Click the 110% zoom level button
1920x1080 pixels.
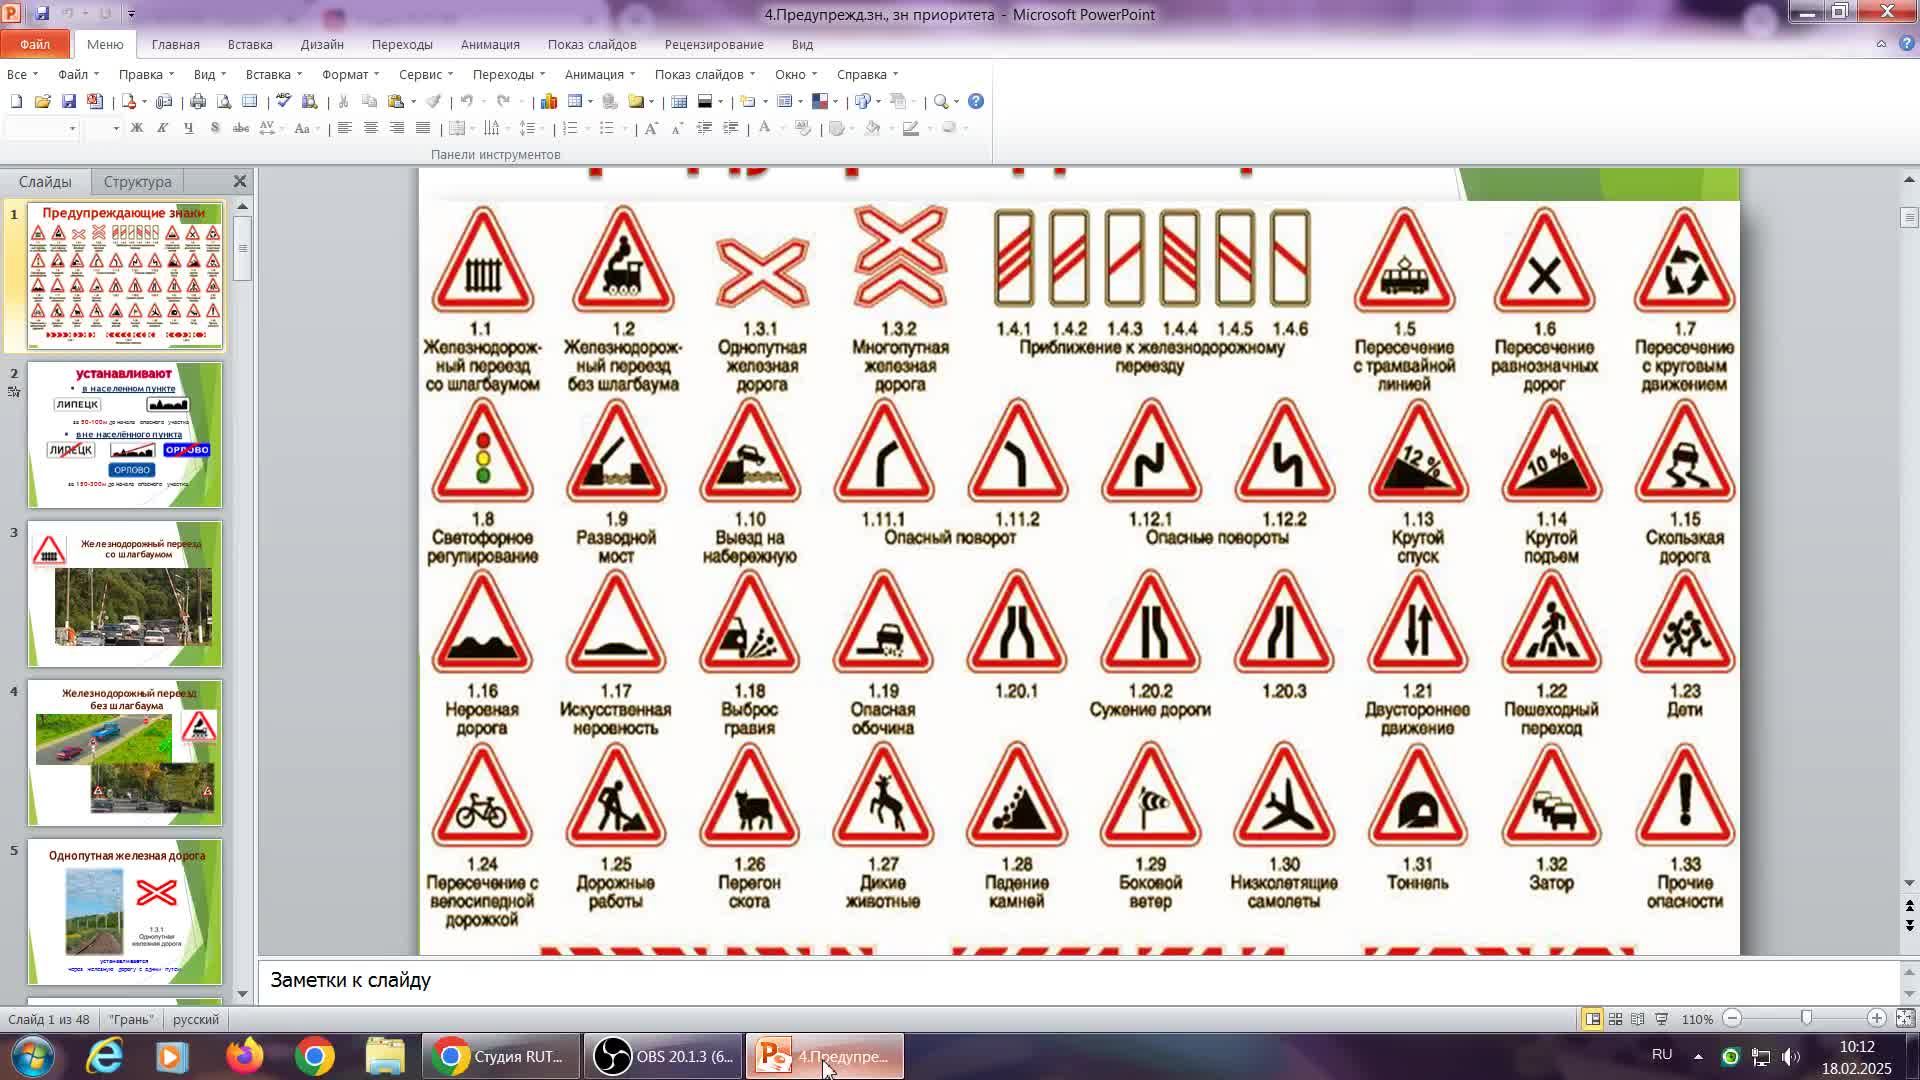tap(1697, 1019)
